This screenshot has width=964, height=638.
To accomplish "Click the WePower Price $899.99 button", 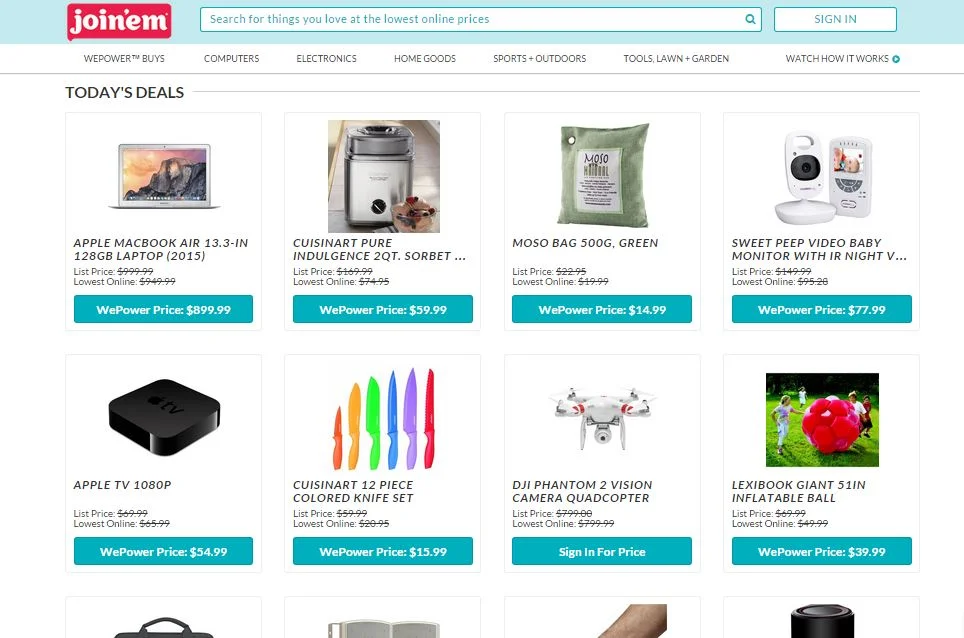I will point(164,309).
